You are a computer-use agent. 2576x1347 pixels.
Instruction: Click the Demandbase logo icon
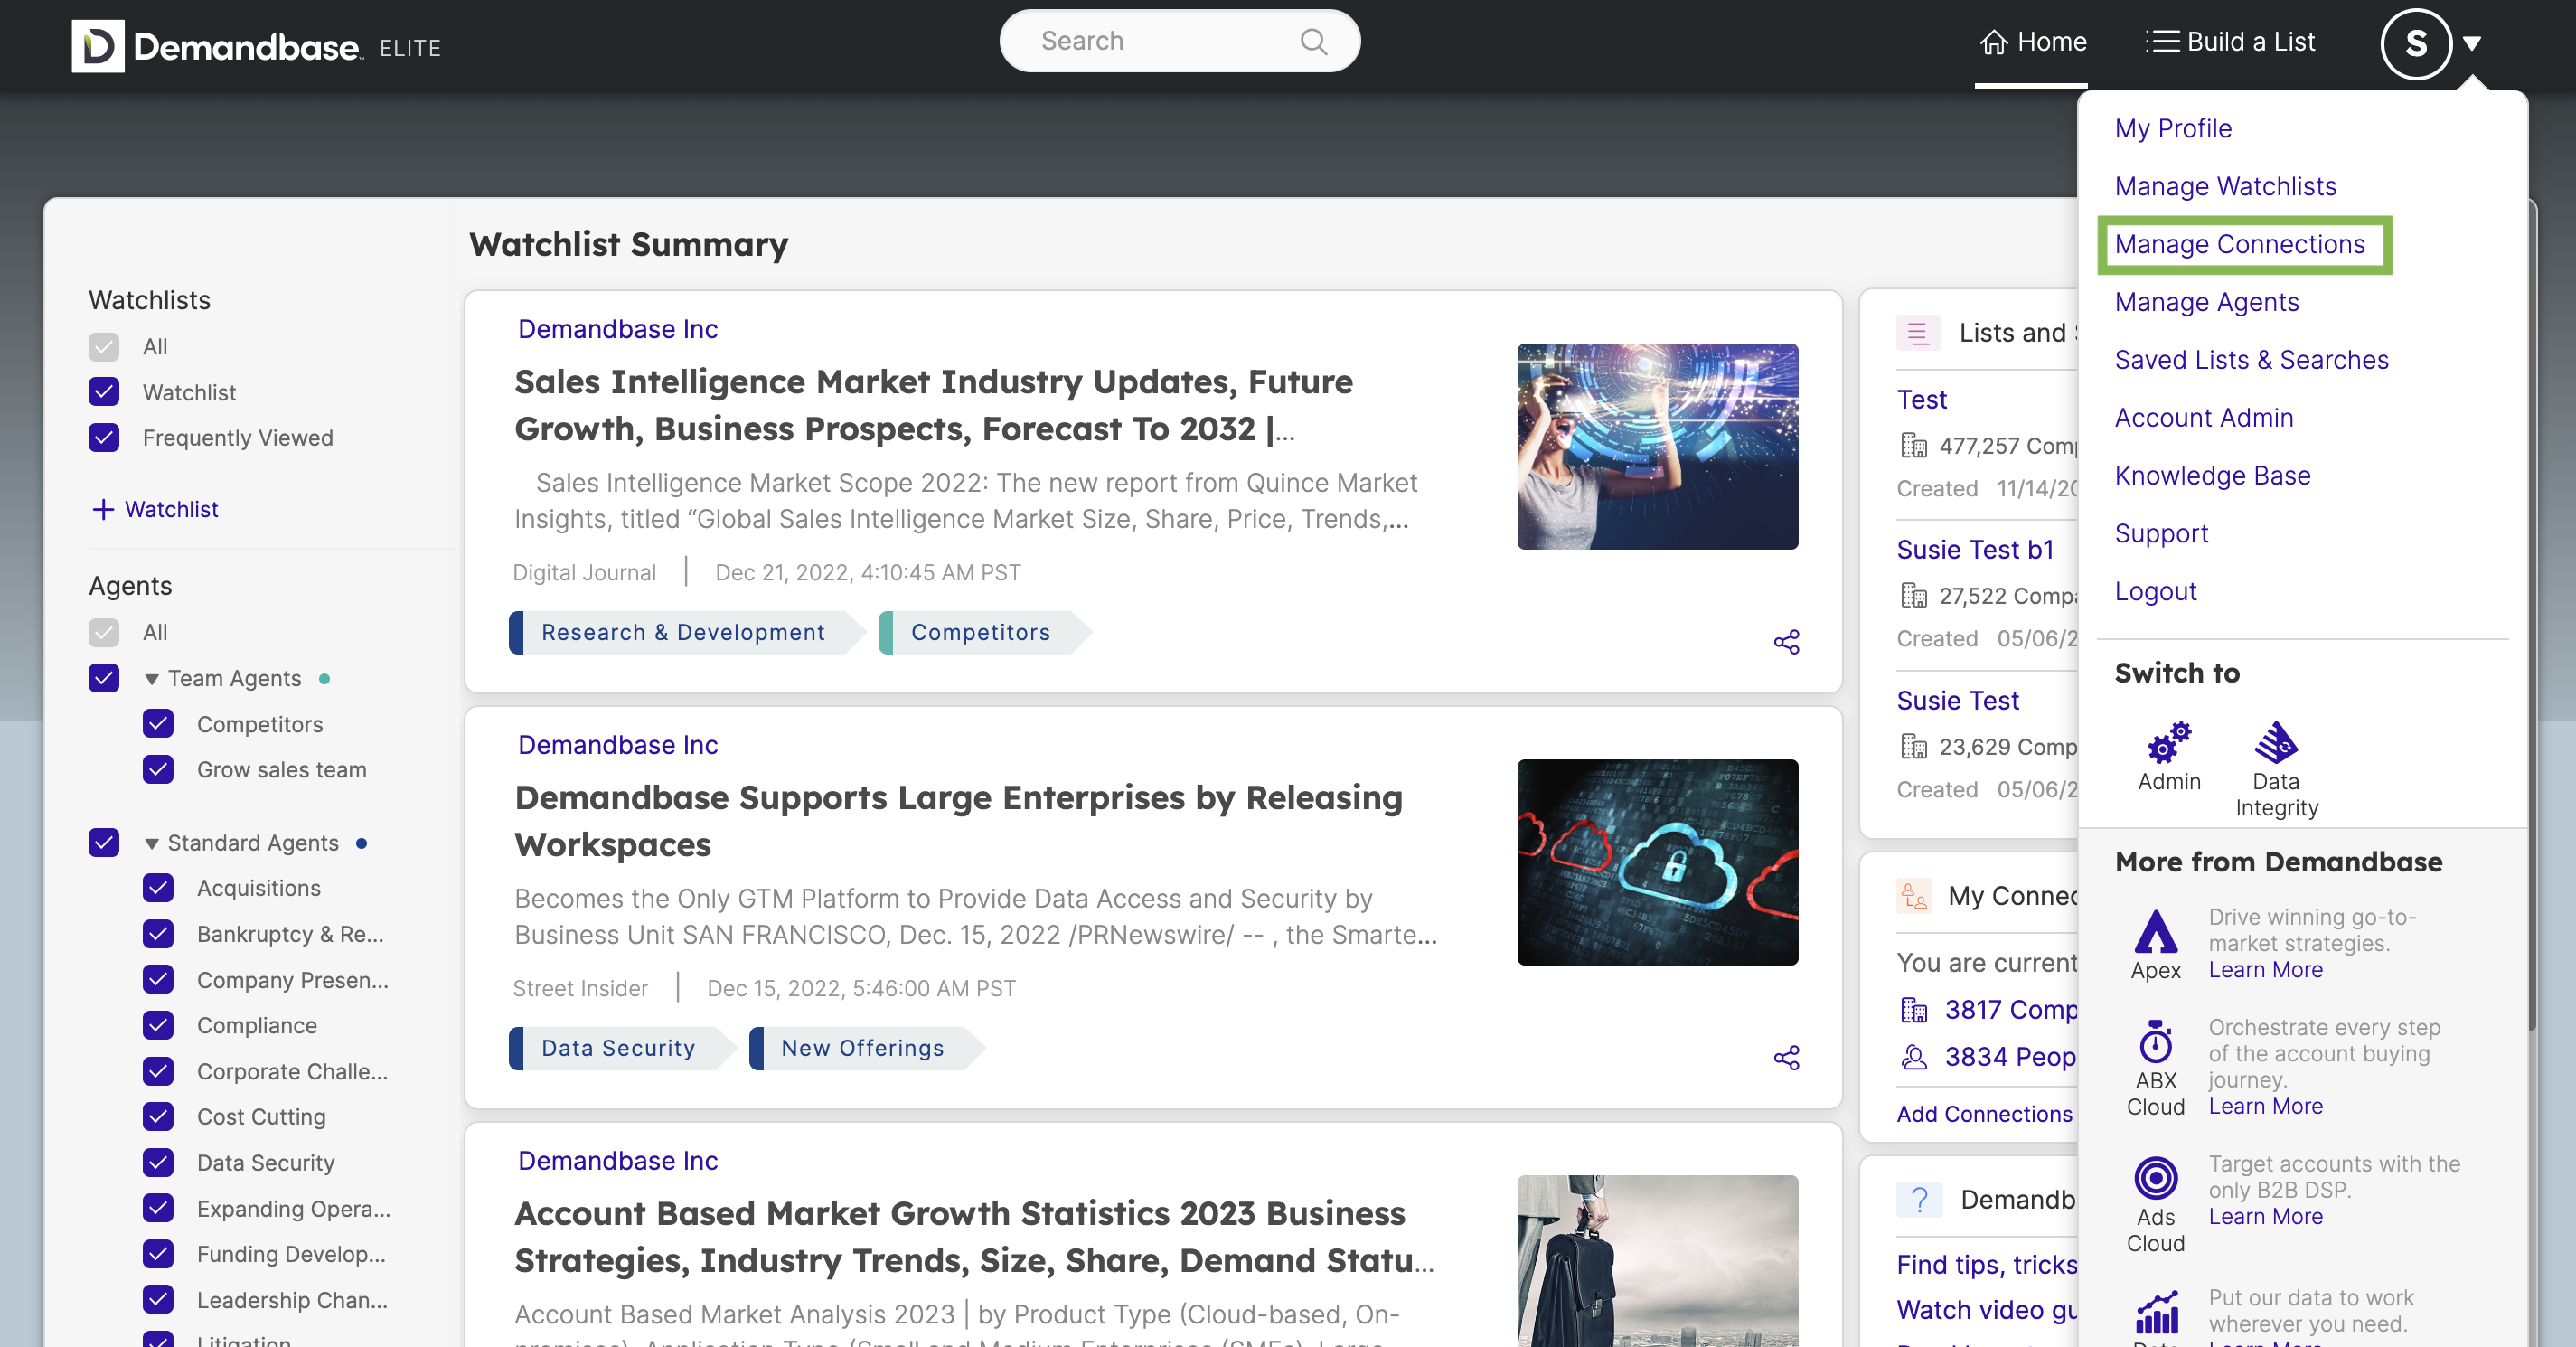point(98,45)
